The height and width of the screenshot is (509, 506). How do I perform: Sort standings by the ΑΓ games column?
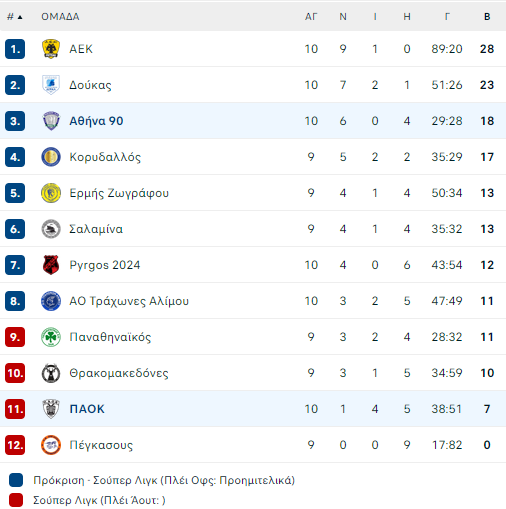tap(311, 17)
